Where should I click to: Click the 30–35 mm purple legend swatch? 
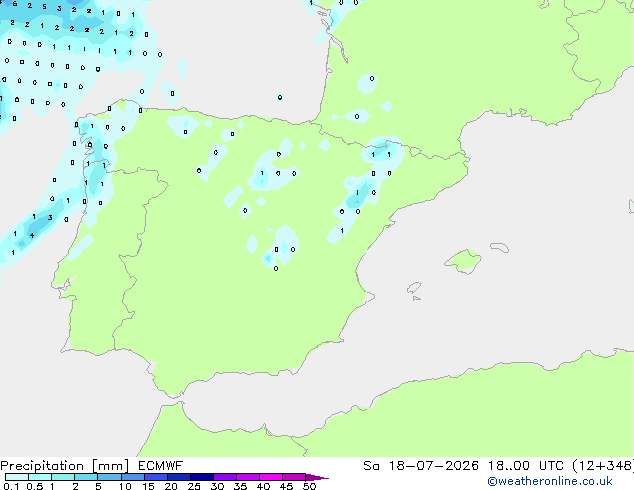(x=224, y=477)
